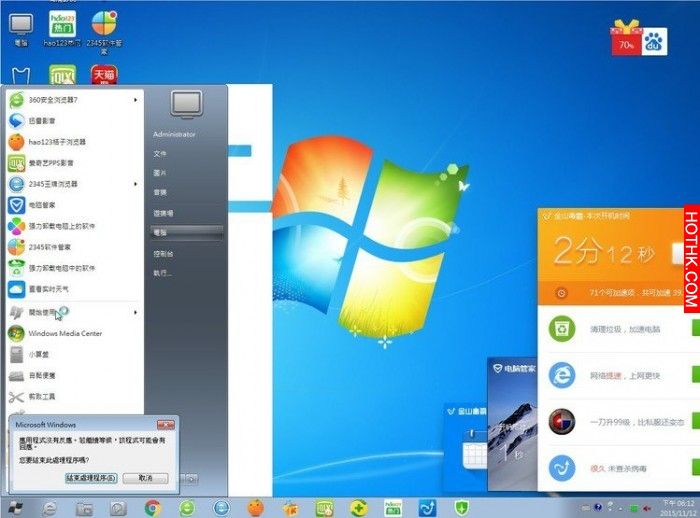Open the red 天猫 desktop shortcut
Viewport: 700px width, 518px height.
click(x=104, y=74)
